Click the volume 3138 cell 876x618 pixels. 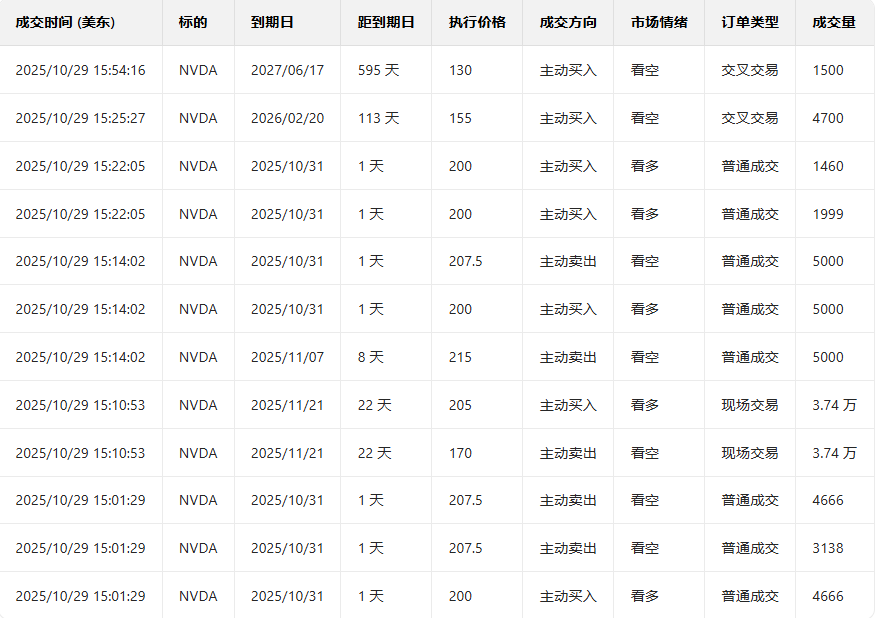click(x=828, y=548)
